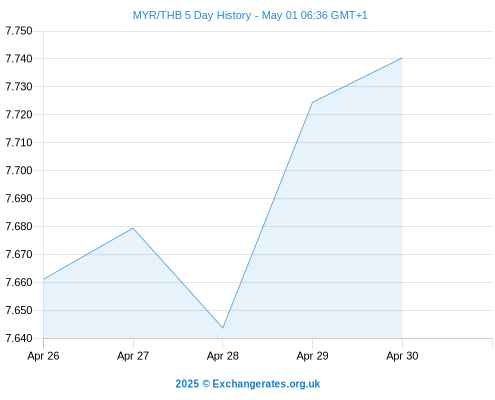Image resolution: width=495 pixels, height=400 pixels.
Task: Click the 7.700 y-axis label
Action: pos(19,171)
